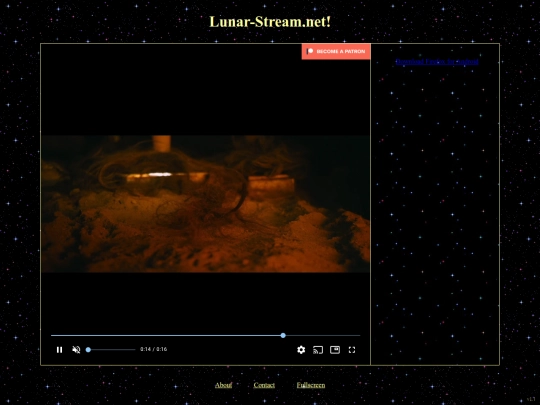The width and height of the screenshot is (540, 405).
Task: Enter fullscreen via the player icon
Action: tap(352, 350)
